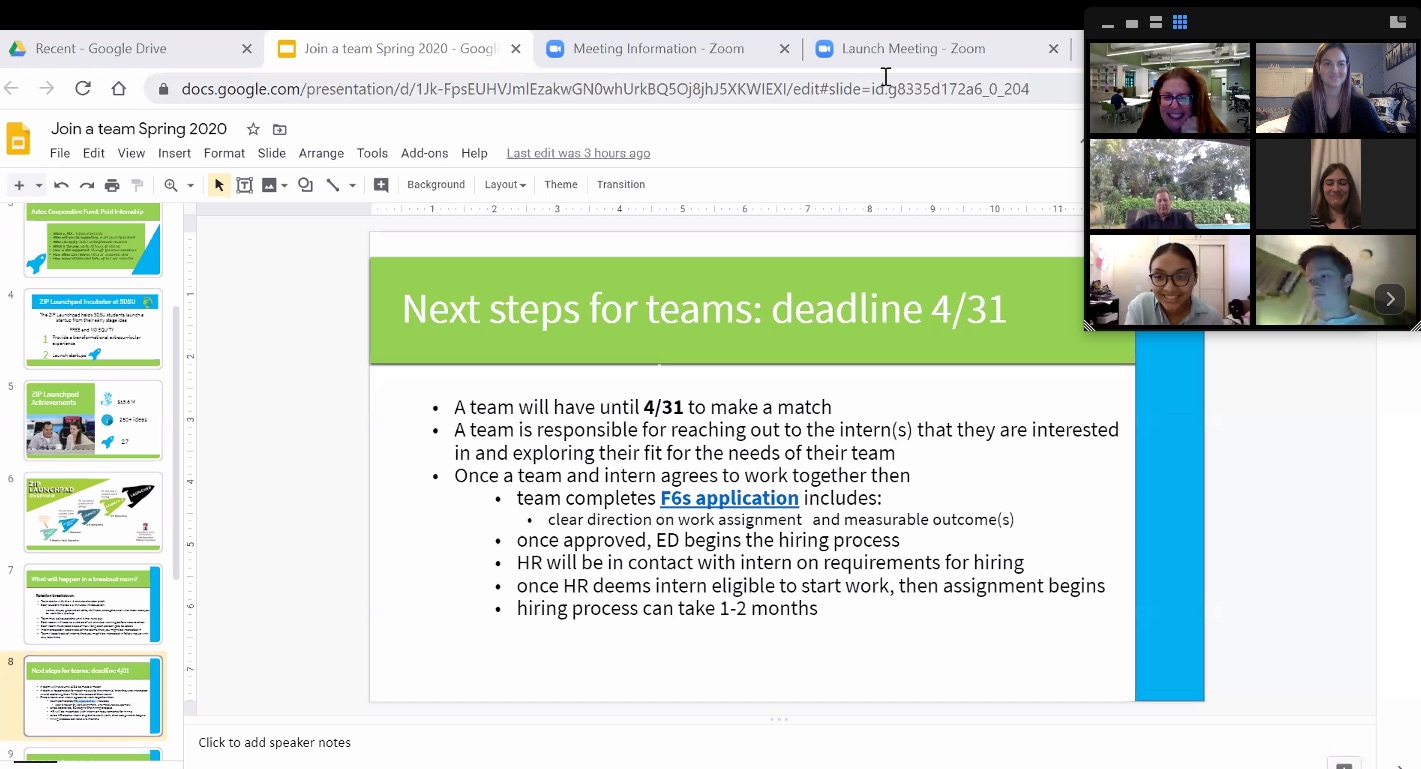Select slide 4 thumbnail ZIP Launchpad Incubator
This screenshot has height=769, width=1421.
[93, 329]
